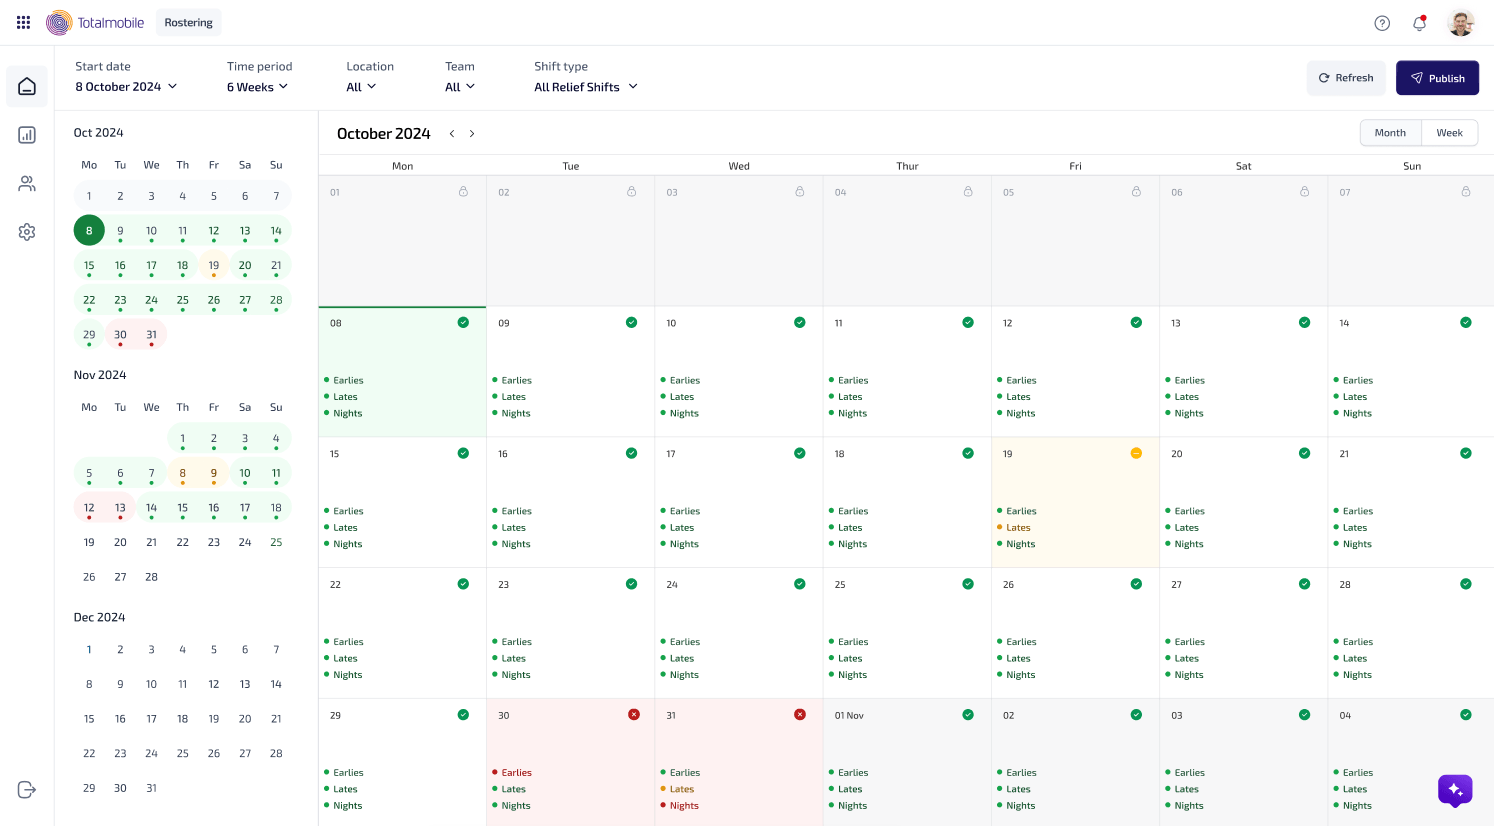1494x826 pixels.
Task: Select October 8 in the mini calendar
Action: pos(89,230)
